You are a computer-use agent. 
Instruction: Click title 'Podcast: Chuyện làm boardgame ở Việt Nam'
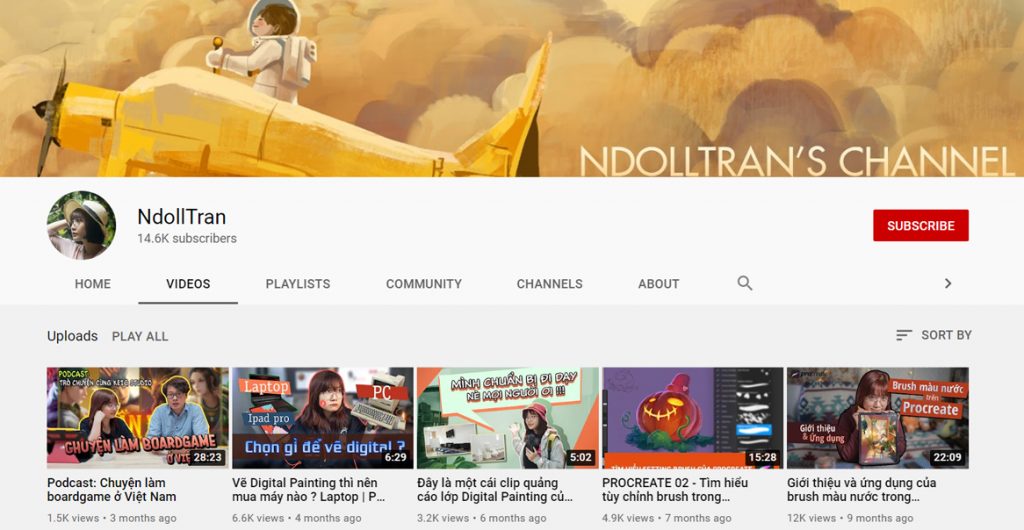tap(112, 489)
